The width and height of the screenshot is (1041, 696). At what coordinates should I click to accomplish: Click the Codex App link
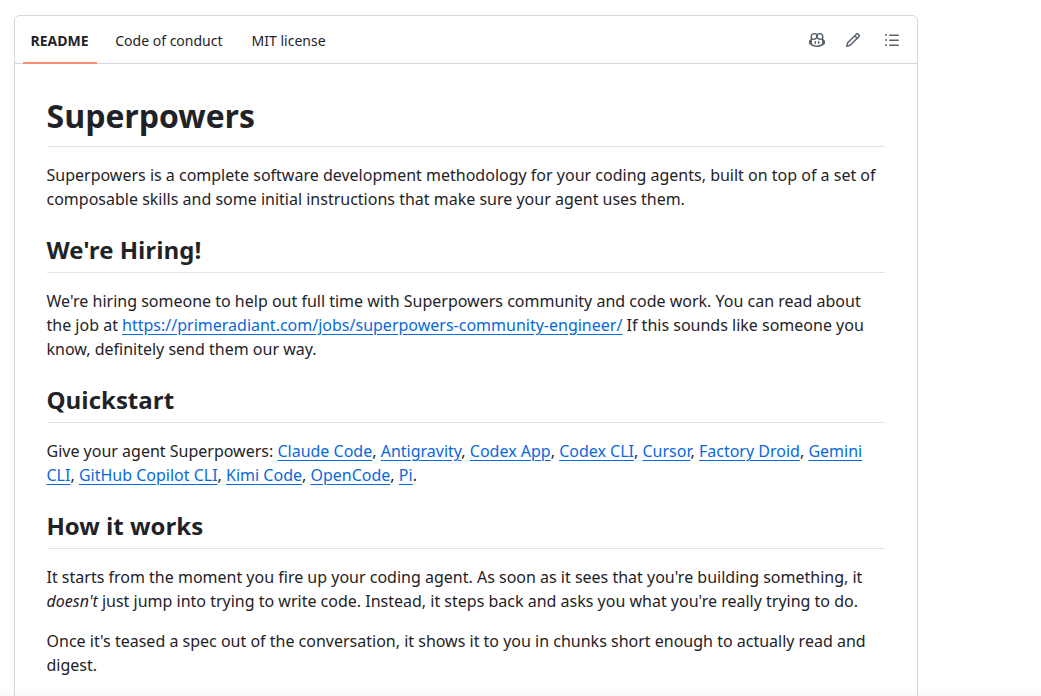click(x=510, y=452)
